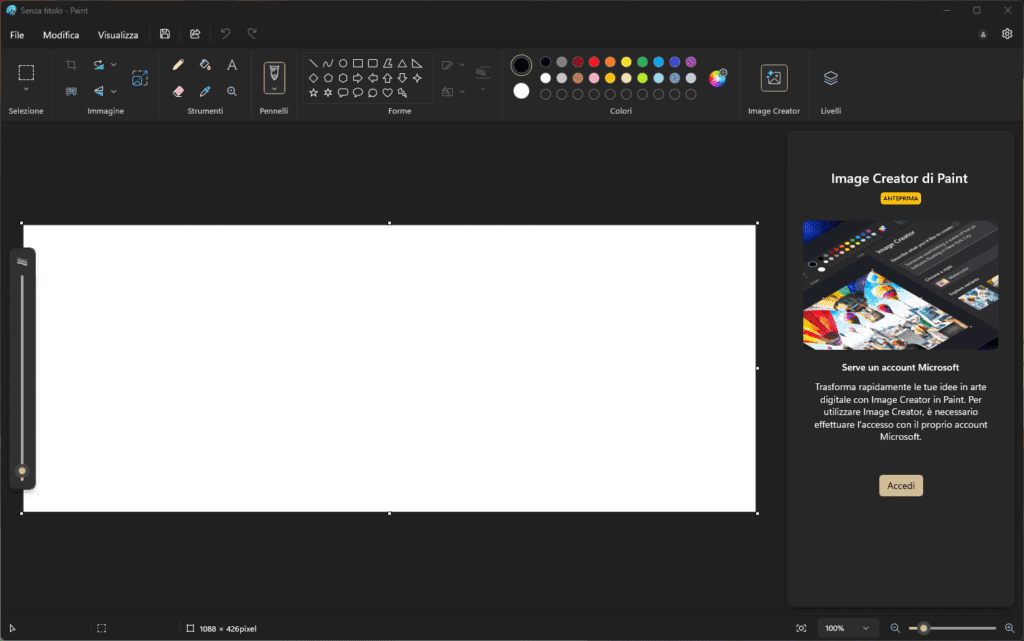Select the Pencil tool
Image resolution: width=1024 pixels, height=641 pixels.
point(178,65)
